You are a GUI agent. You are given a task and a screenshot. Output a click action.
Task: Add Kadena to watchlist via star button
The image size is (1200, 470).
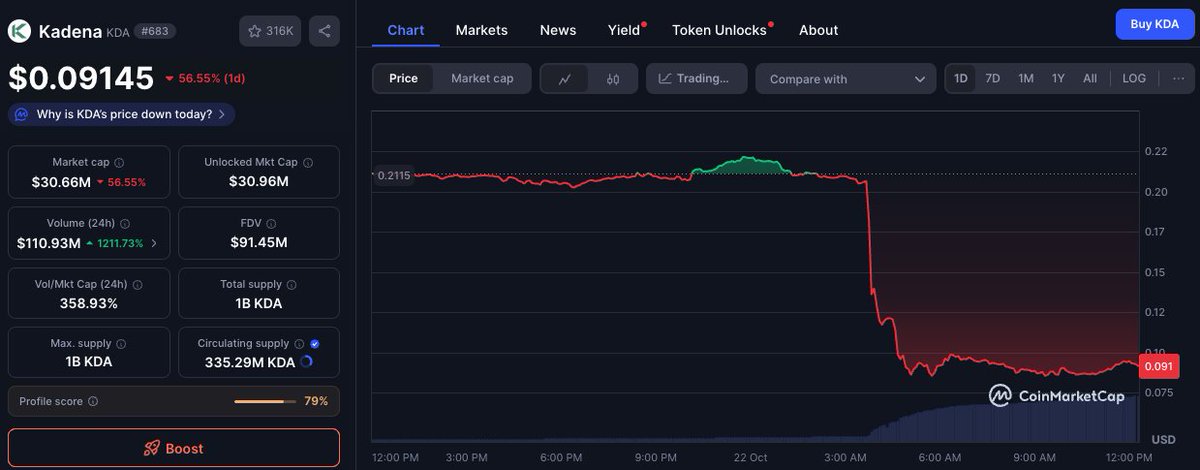[270, 31]
